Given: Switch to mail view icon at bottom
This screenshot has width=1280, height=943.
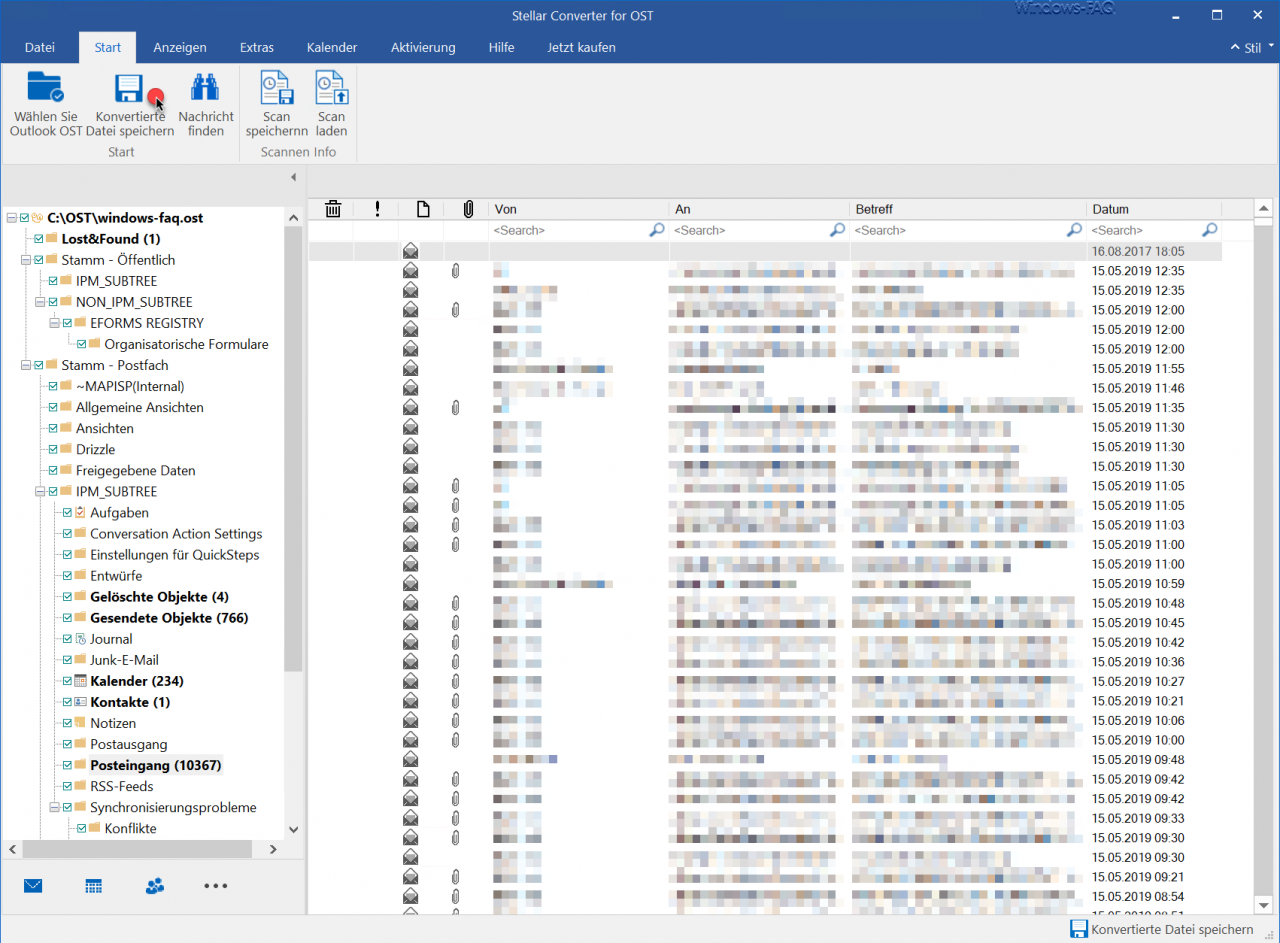Looking at the screenshot, I should (33, 886).
